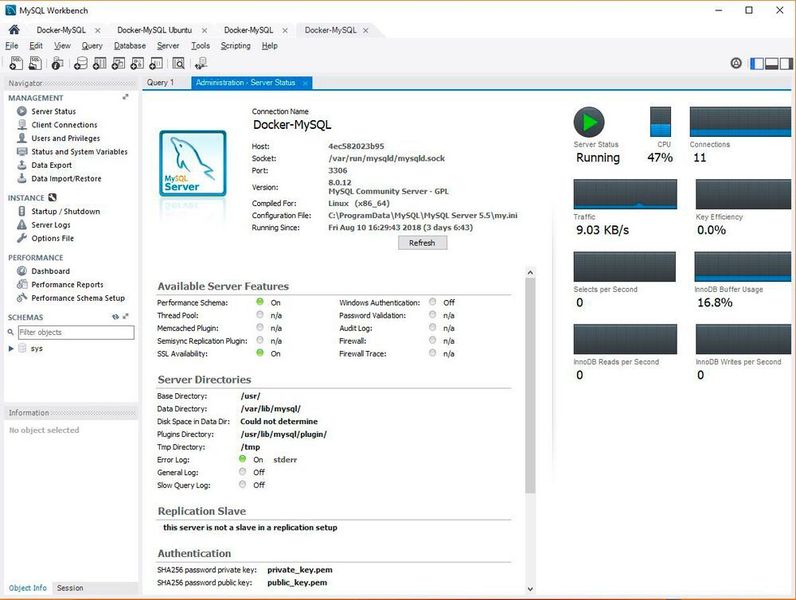Click the MySQL Server dolphin logo
Image resolution: width=796 pixels, height=600 pixels.
tap(193, 163)
